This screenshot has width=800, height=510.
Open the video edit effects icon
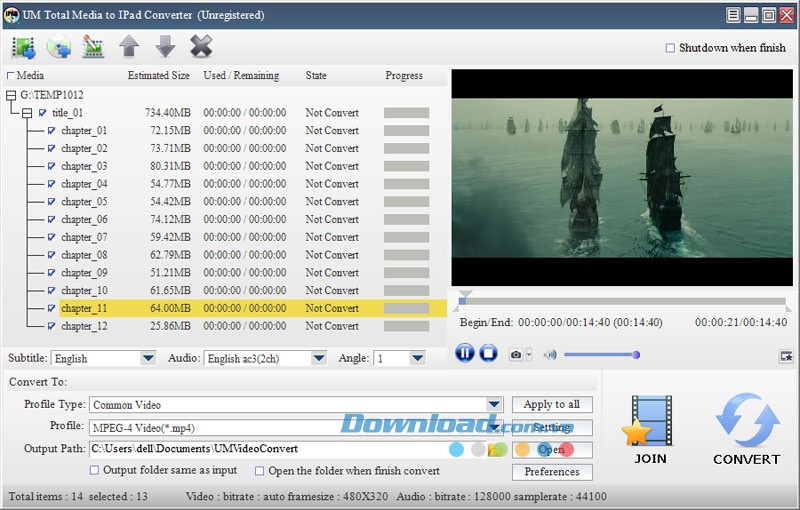(93, 47)
